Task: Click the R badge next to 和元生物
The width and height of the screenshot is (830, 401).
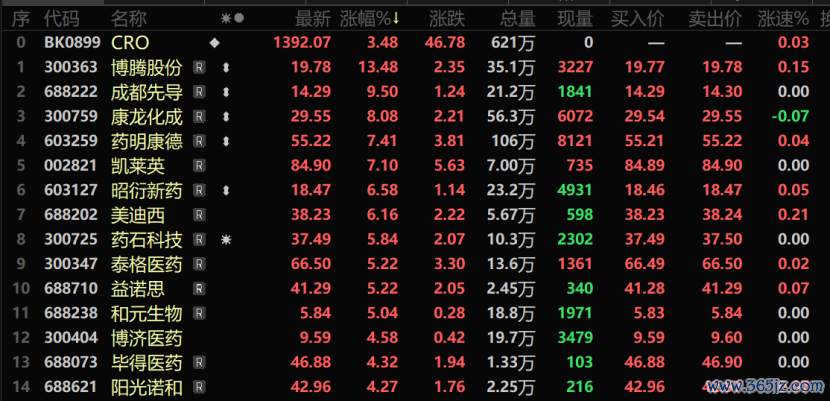Action: coord(199,313)
